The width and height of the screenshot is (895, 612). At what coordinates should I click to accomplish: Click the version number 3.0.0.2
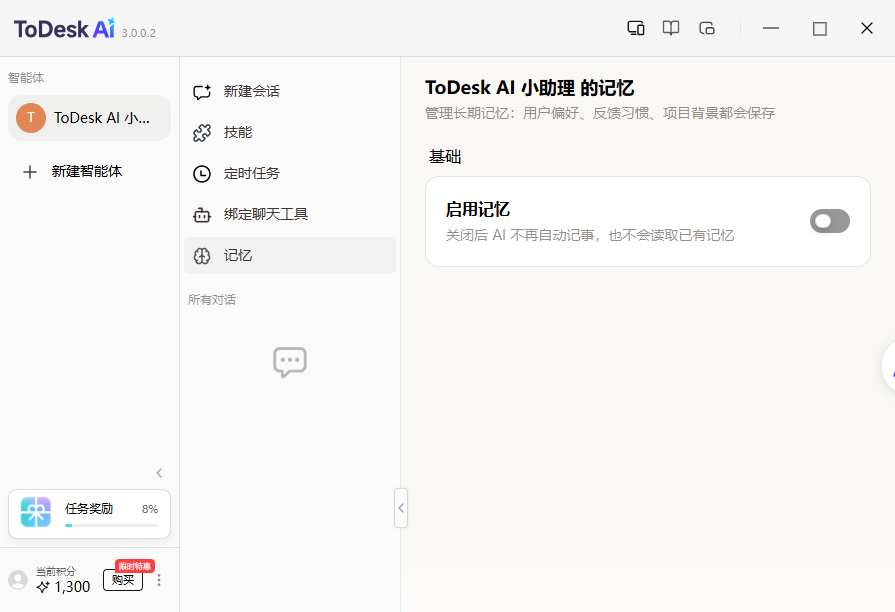(x=139, y=33)
